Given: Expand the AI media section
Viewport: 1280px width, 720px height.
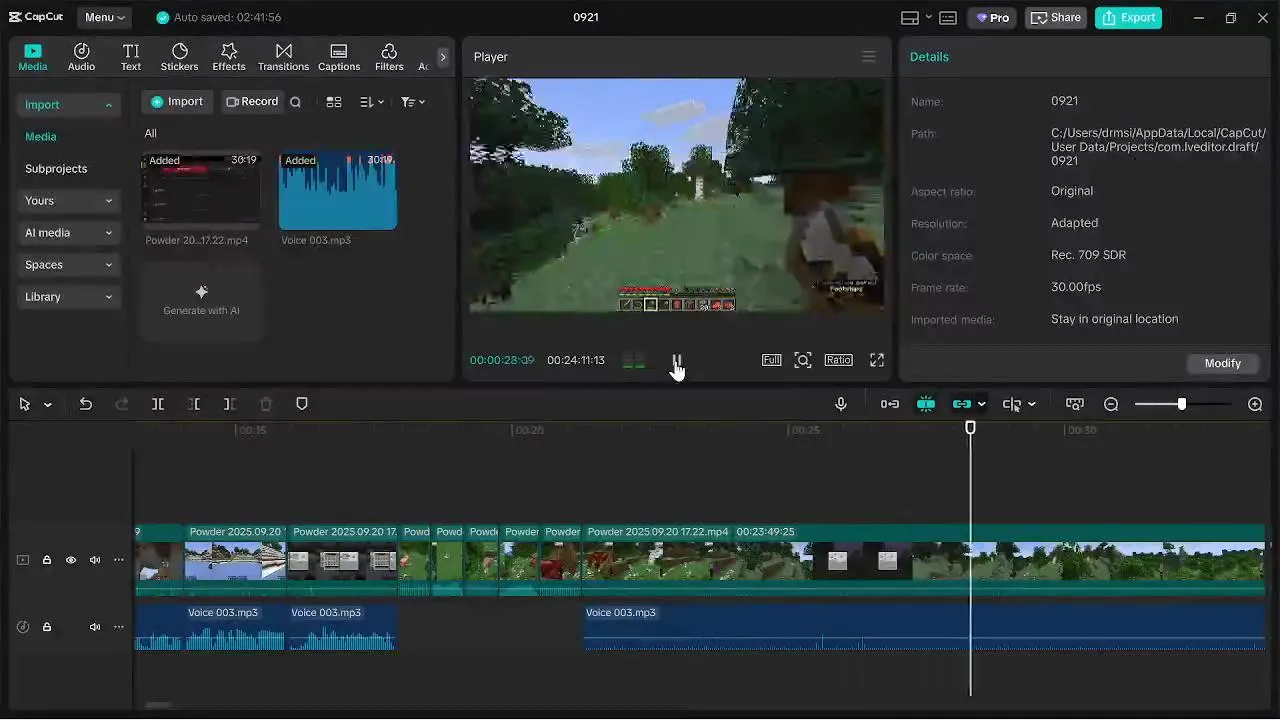Looking at the screenshot, I should pos(68,232).
